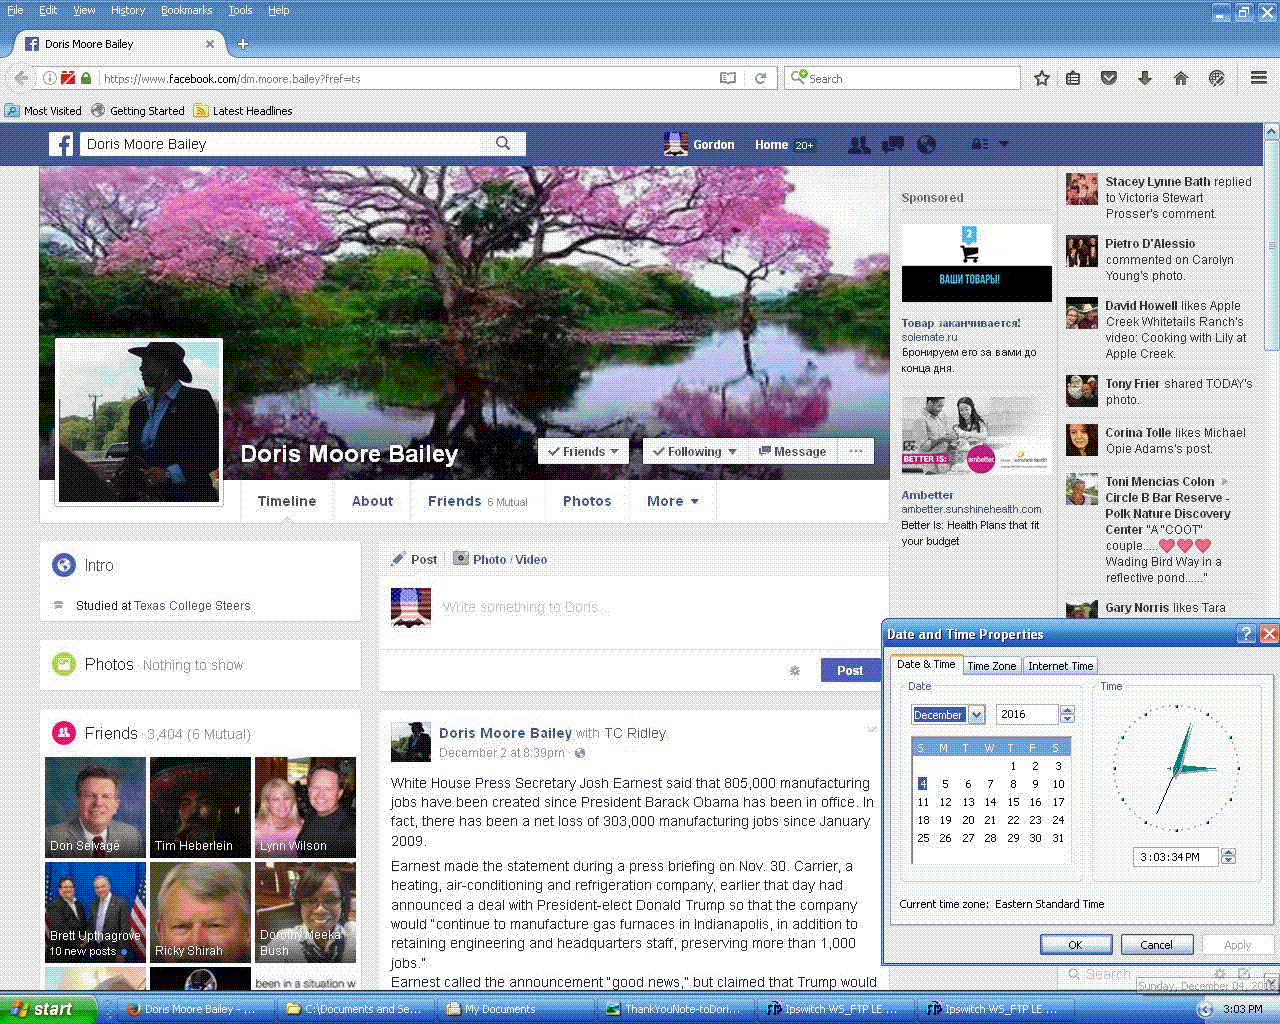
Task: Click the Firefox bookmark star icon
Action: click(1041, 78)
